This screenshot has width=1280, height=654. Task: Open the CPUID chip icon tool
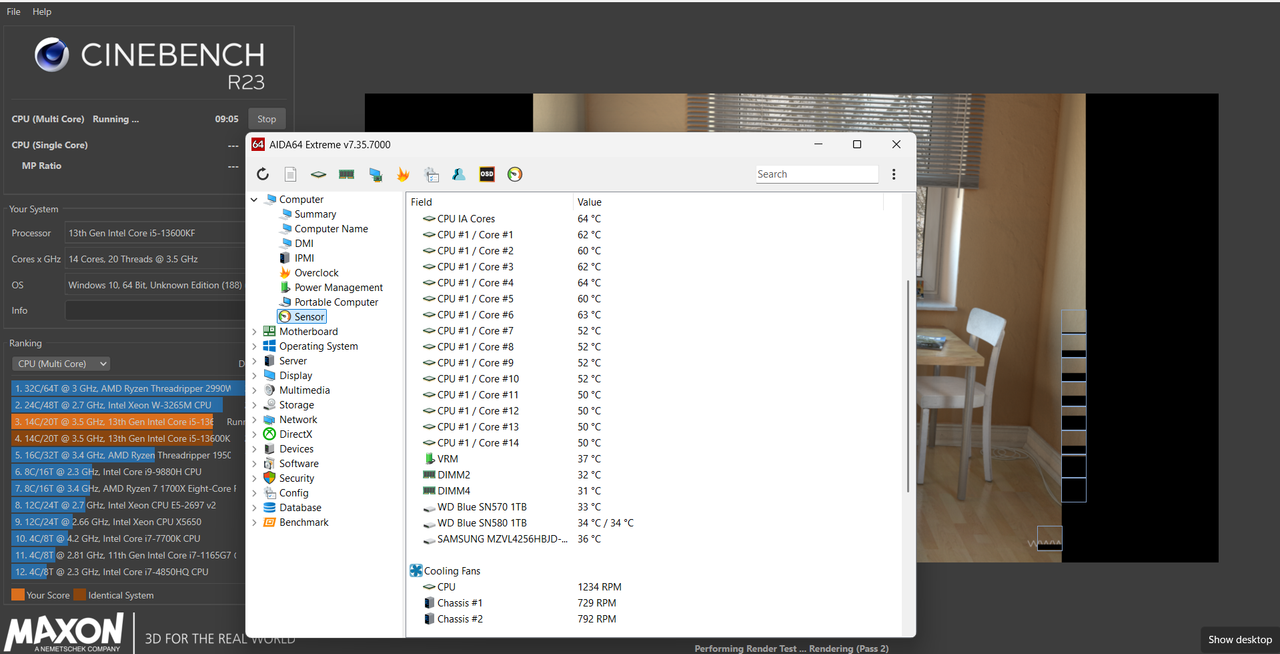318,174
